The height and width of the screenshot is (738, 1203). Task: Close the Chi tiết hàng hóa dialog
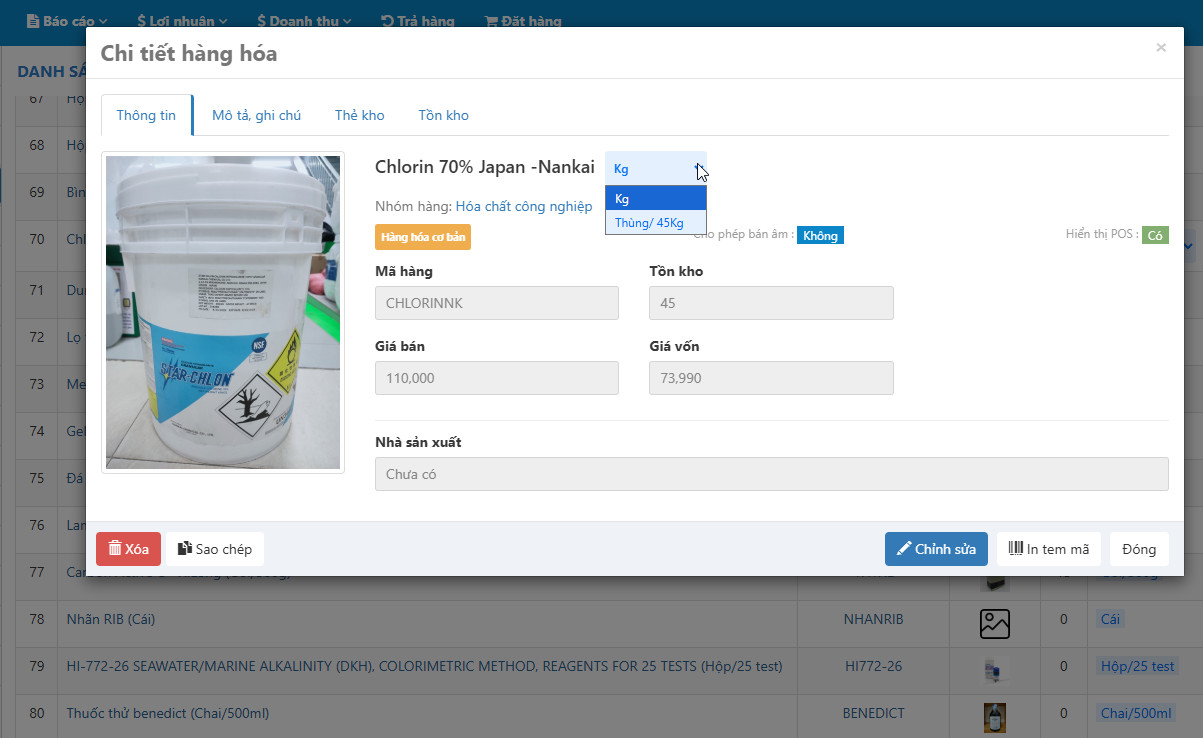pyautogui.click(x=1160, y=47)
